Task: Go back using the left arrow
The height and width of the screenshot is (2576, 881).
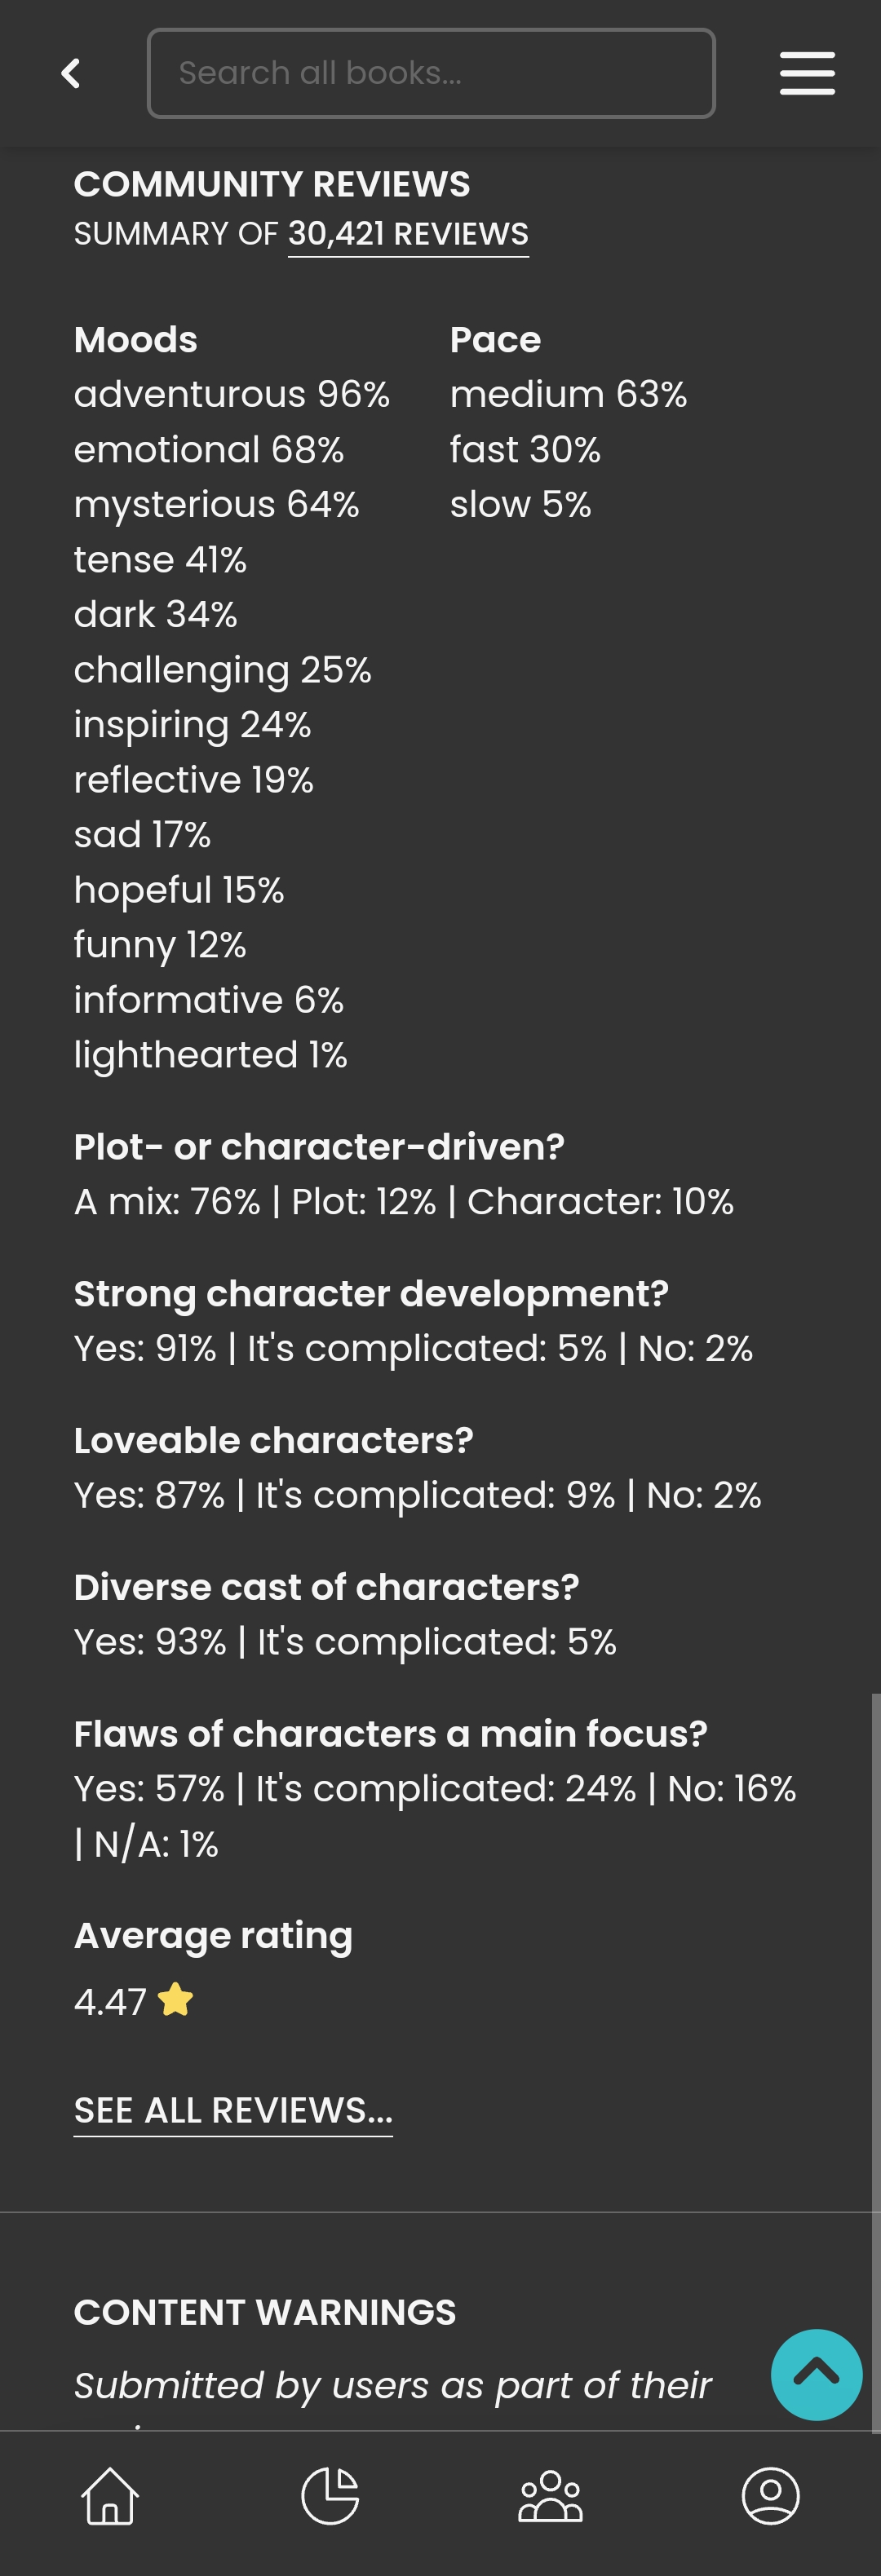Action: (70, 73)
